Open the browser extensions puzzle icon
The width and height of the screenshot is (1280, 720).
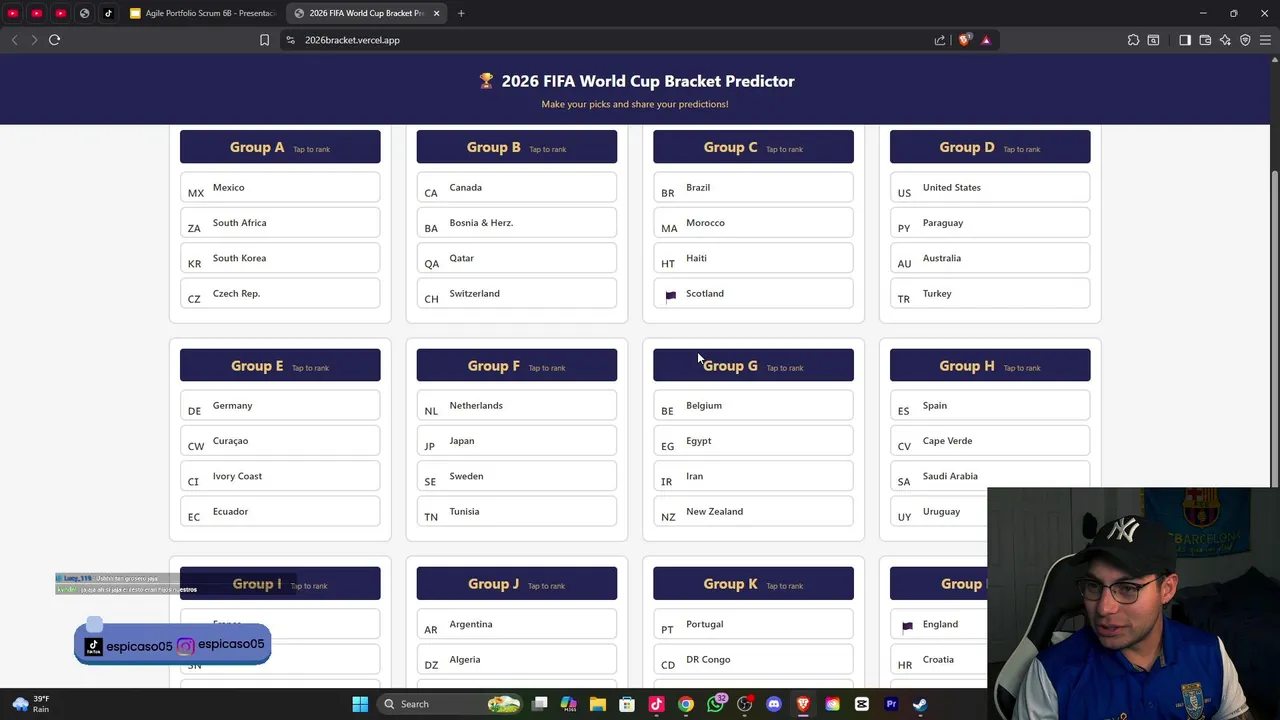coord(1133,40)
